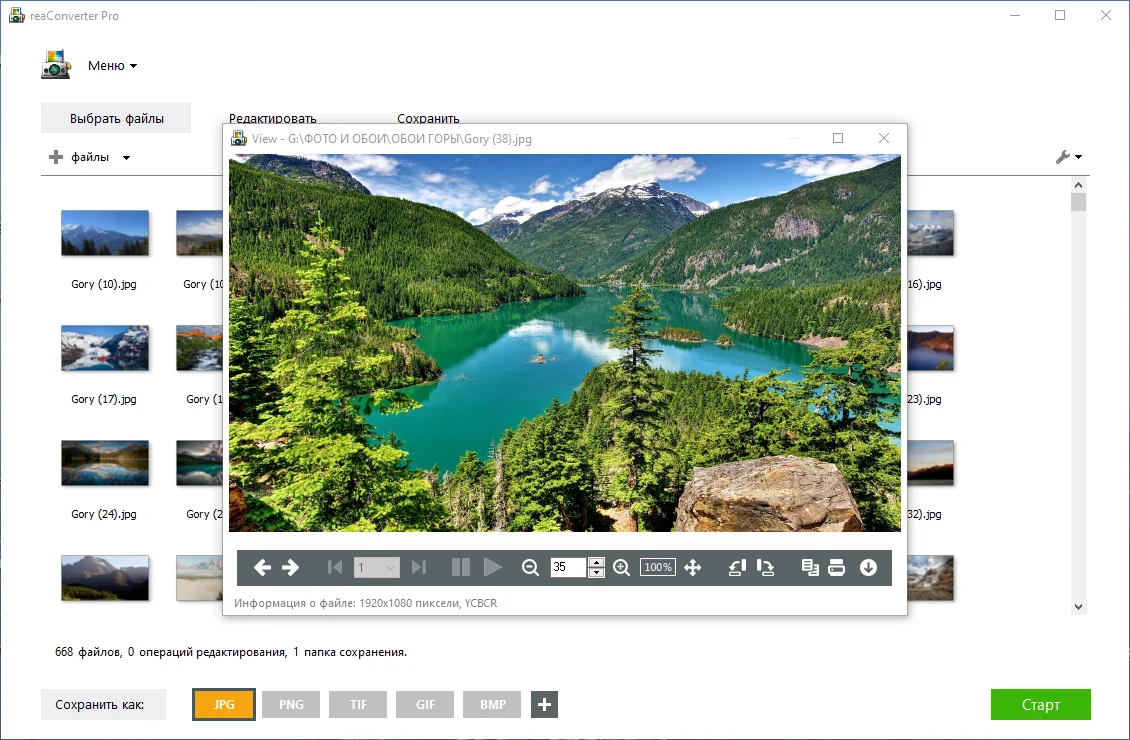
Task: Print the image using the printer icon
Action: pos(837,568)
